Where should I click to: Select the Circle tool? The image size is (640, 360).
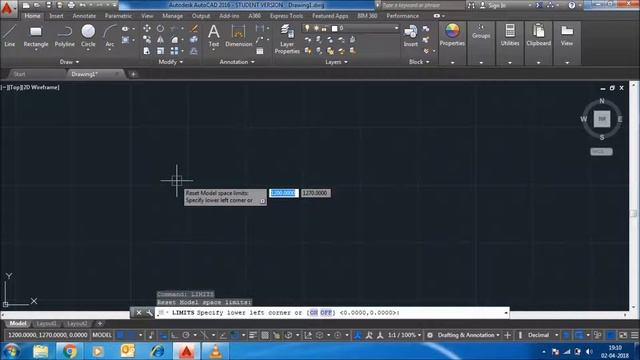pyautogui.click(x=88, y=36)
